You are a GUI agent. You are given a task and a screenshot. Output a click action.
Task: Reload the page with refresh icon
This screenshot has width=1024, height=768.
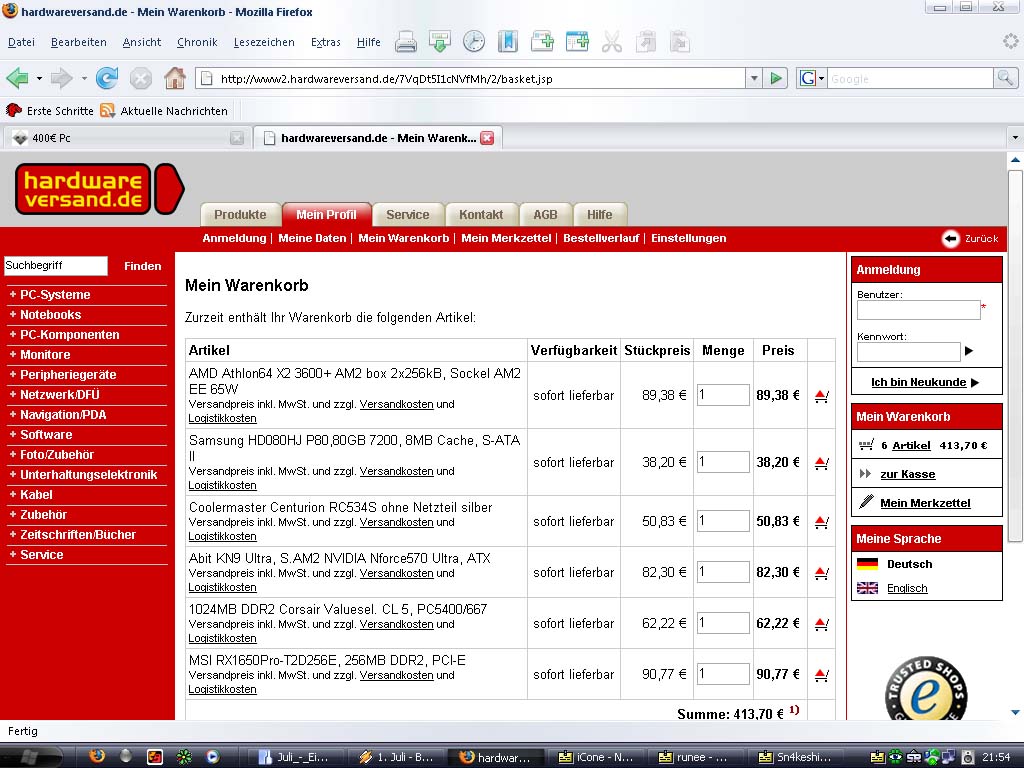click(107, 78)
